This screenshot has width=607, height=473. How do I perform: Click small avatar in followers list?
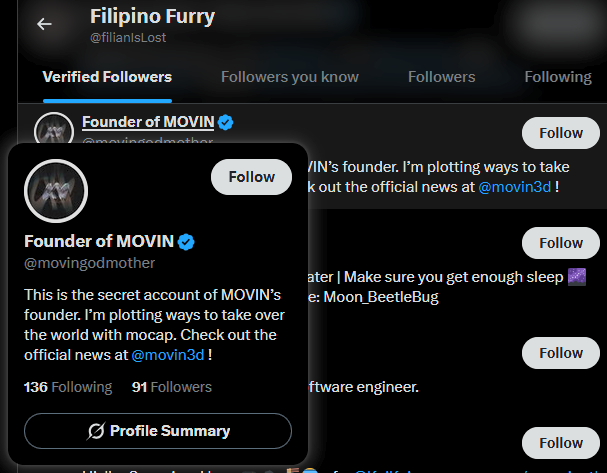coord(54,130)
